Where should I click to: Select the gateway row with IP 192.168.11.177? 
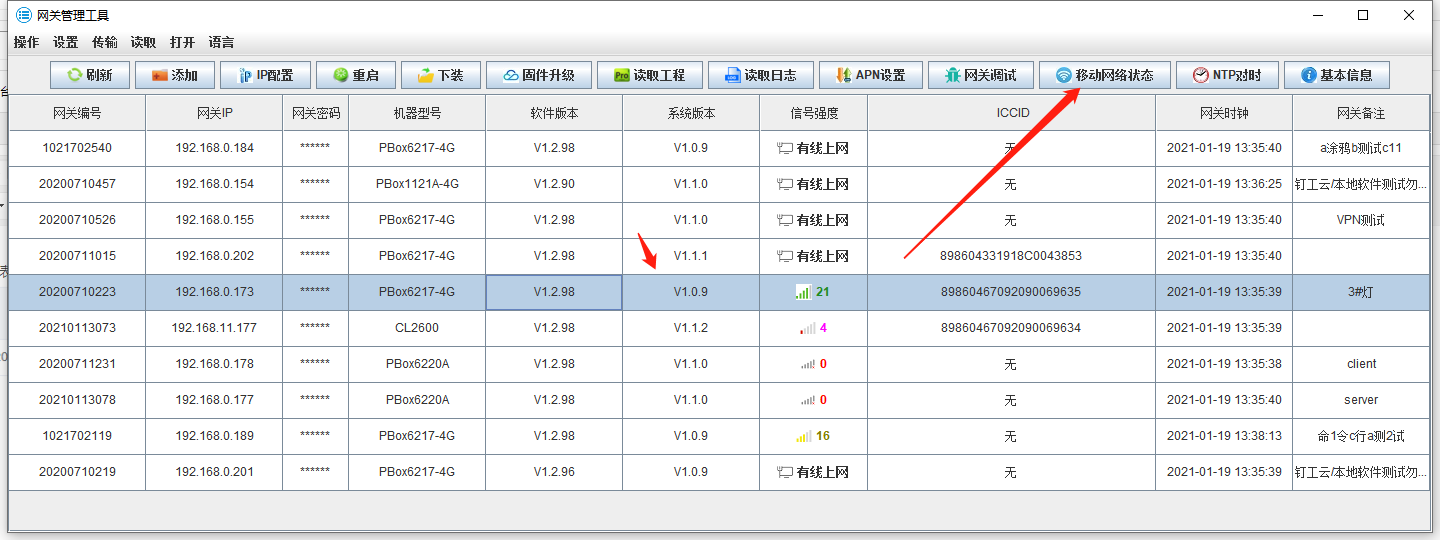click(x=213, y=328)
